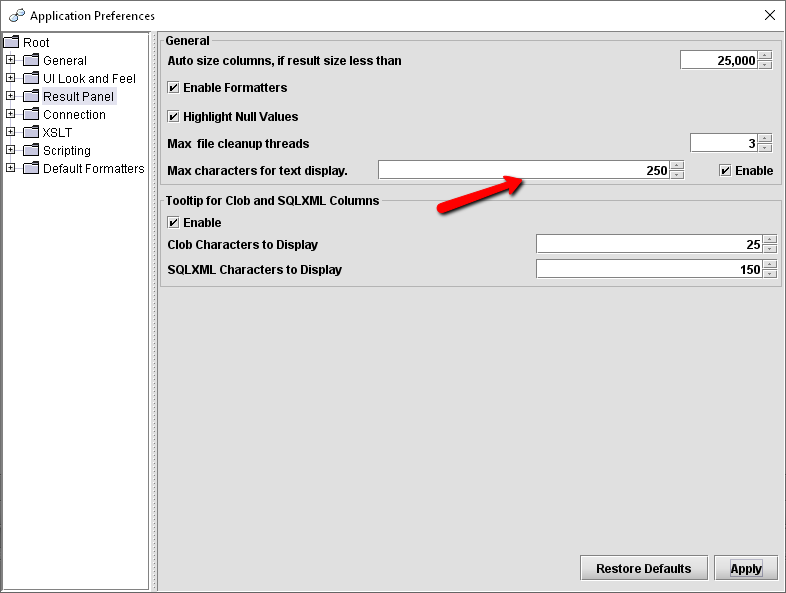Click the Clob Characters field showing 25
The image size is (786, 593).
point(650,244)
